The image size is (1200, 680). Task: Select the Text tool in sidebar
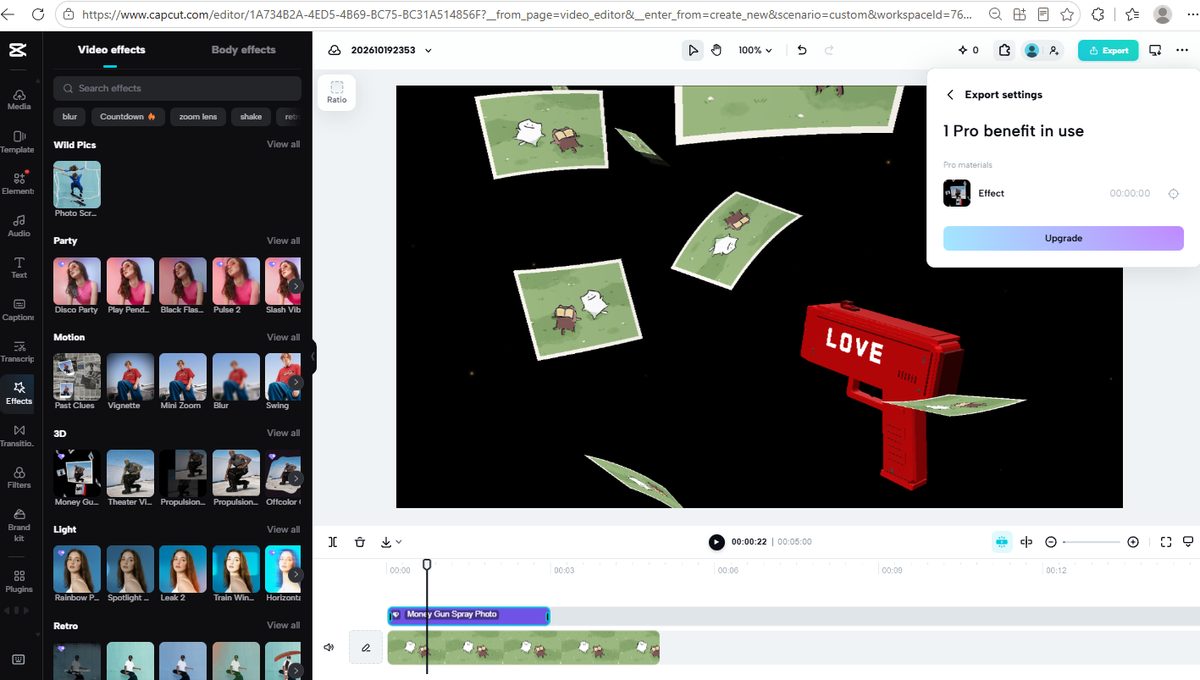point(18,267)
